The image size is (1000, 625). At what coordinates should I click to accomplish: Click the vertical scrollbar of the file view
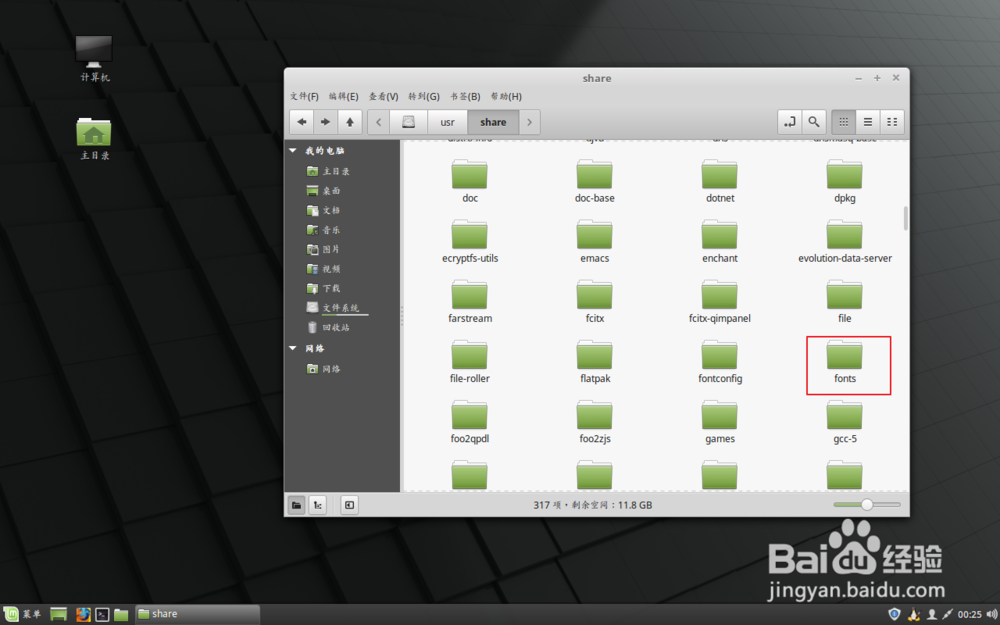coord(906,219)
